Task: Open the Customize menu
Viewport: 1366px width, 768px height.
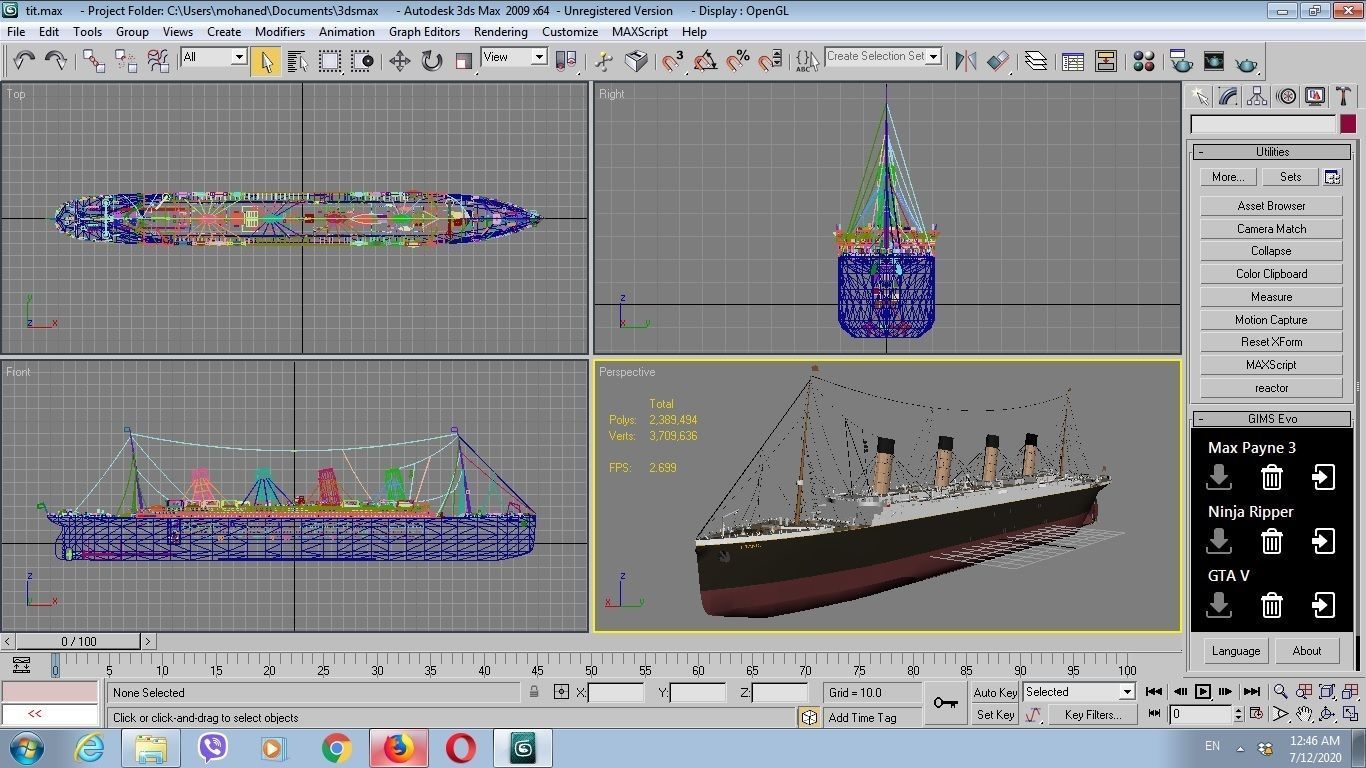Action: pyautogui.click(x=570, y=31)
